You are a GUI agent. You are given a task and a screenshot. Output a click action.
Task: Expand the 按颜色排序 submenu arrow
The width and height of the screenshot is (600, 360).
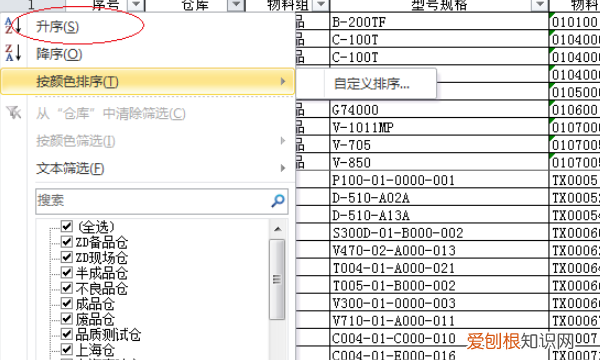coord(283,81)
